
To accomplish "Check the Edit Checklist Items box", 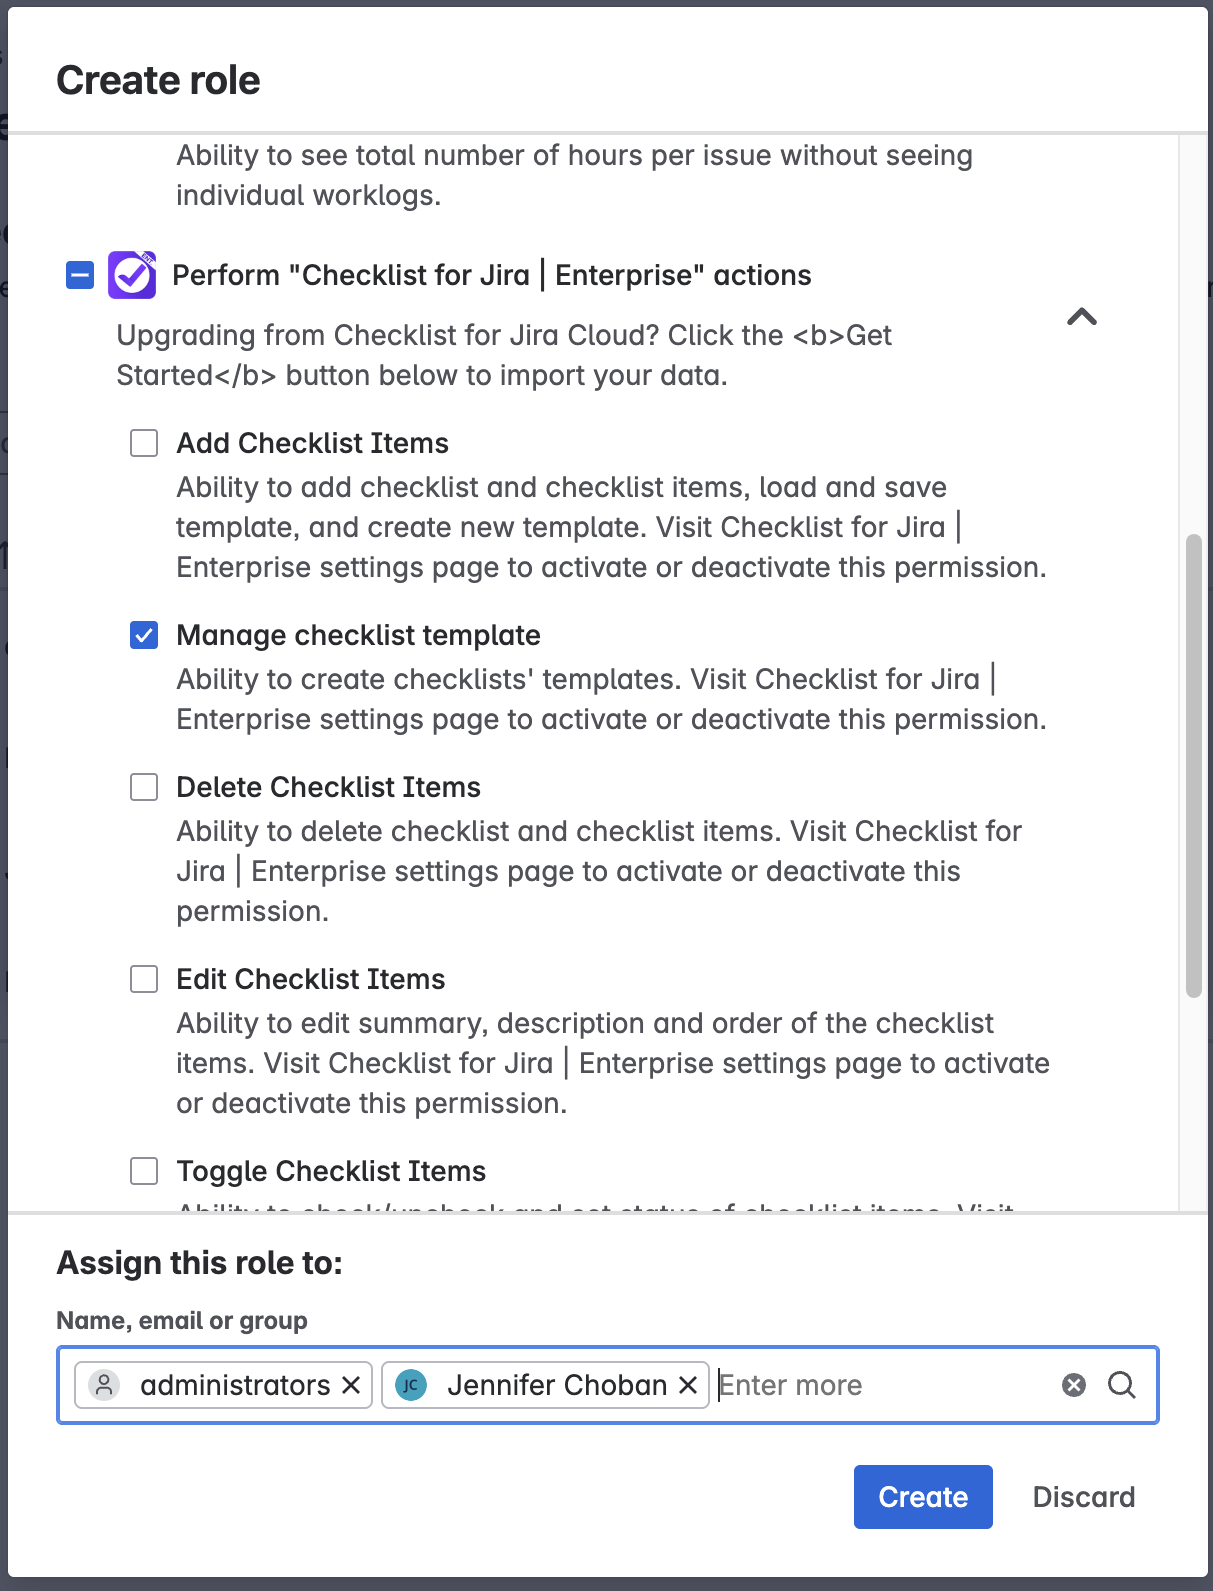I will pyautogui.click(x=144, y=979).
